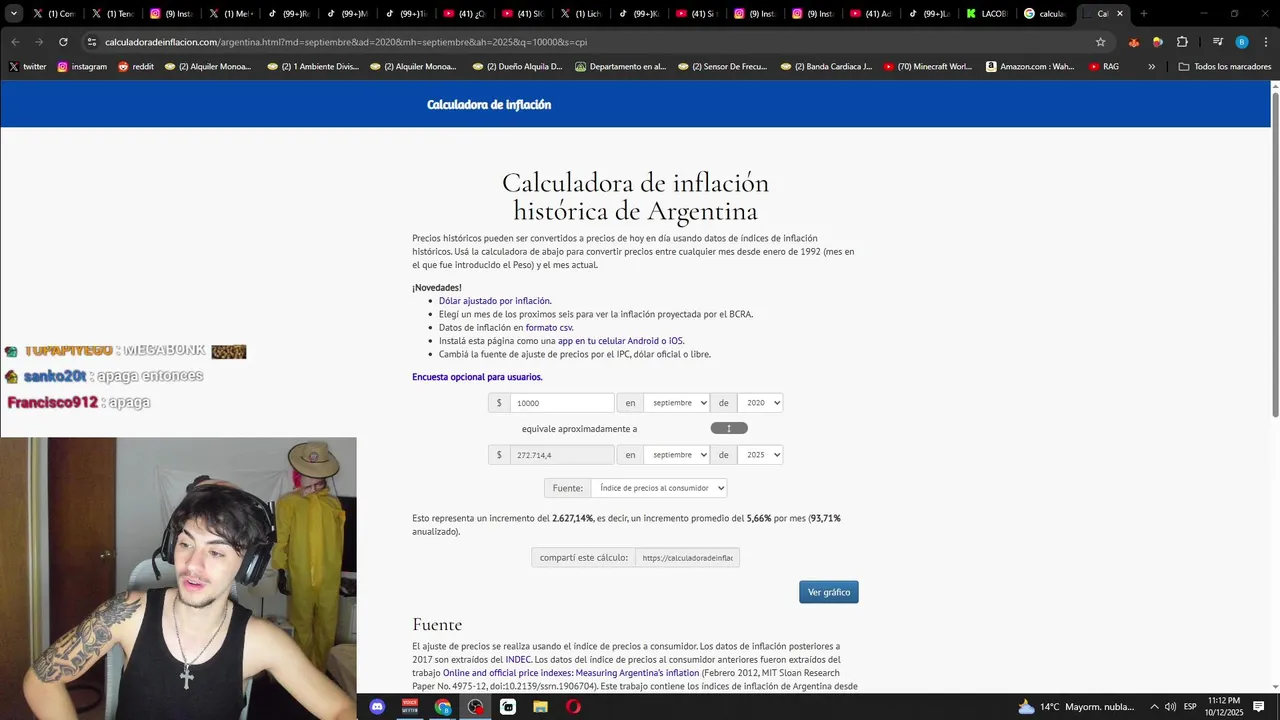Open the reddit bookmark

coord(136,67)
